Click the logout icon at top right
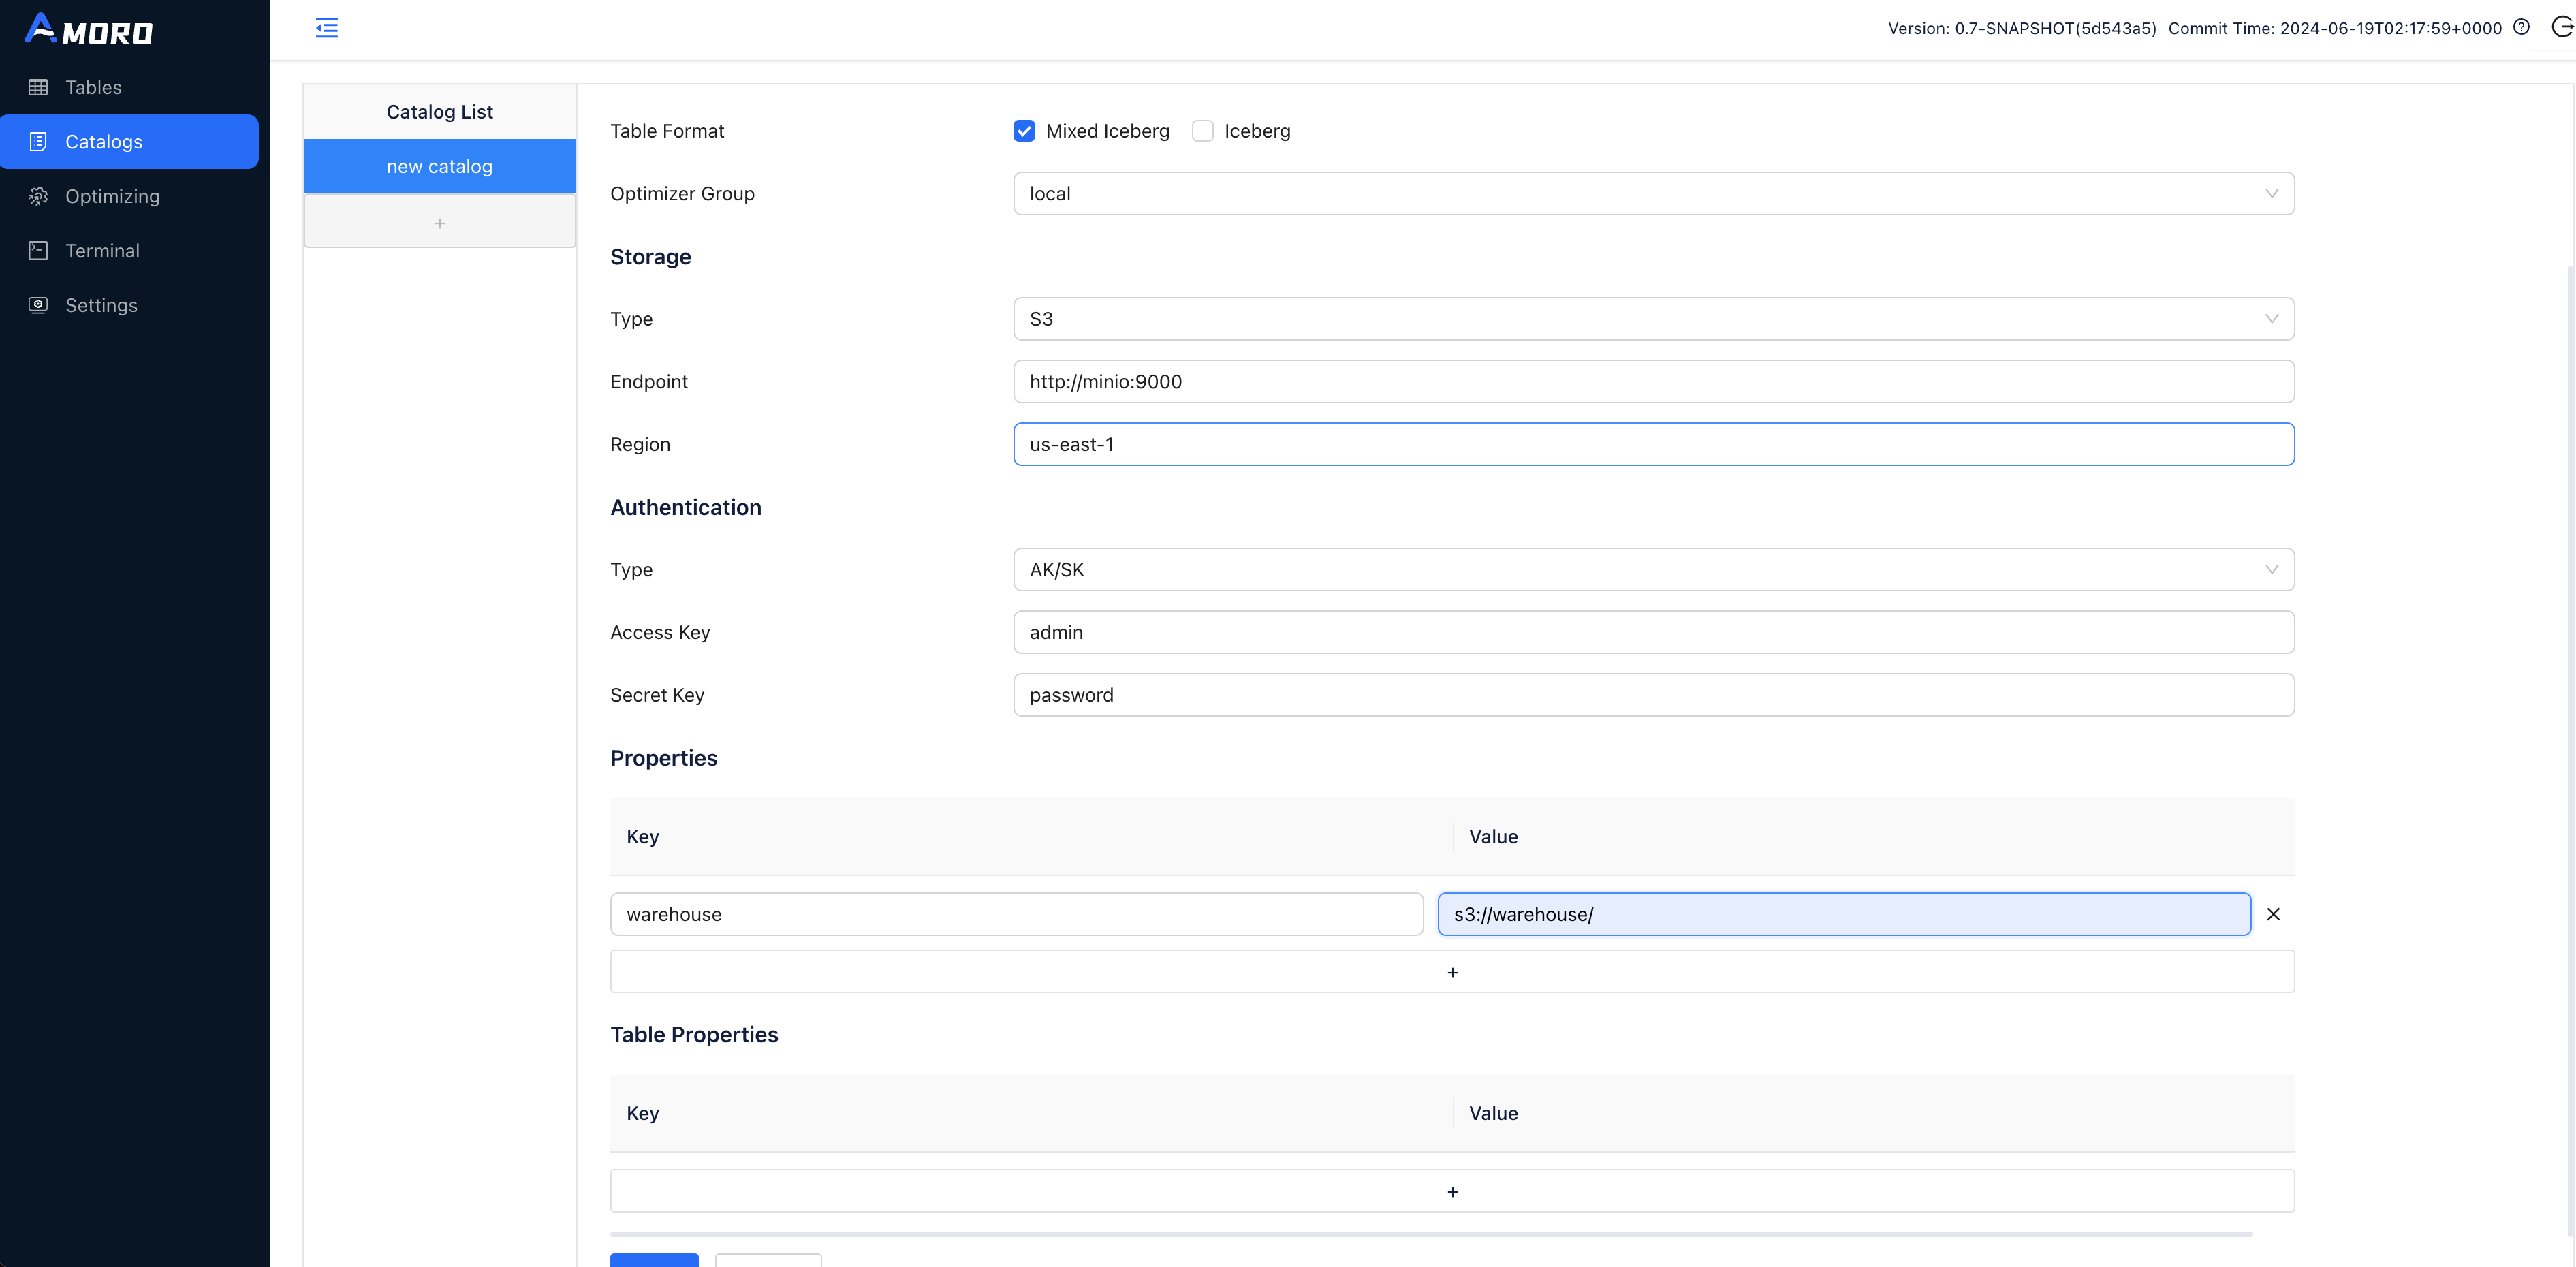This screenshot has height=1267, width=2576. (2561, 28)
